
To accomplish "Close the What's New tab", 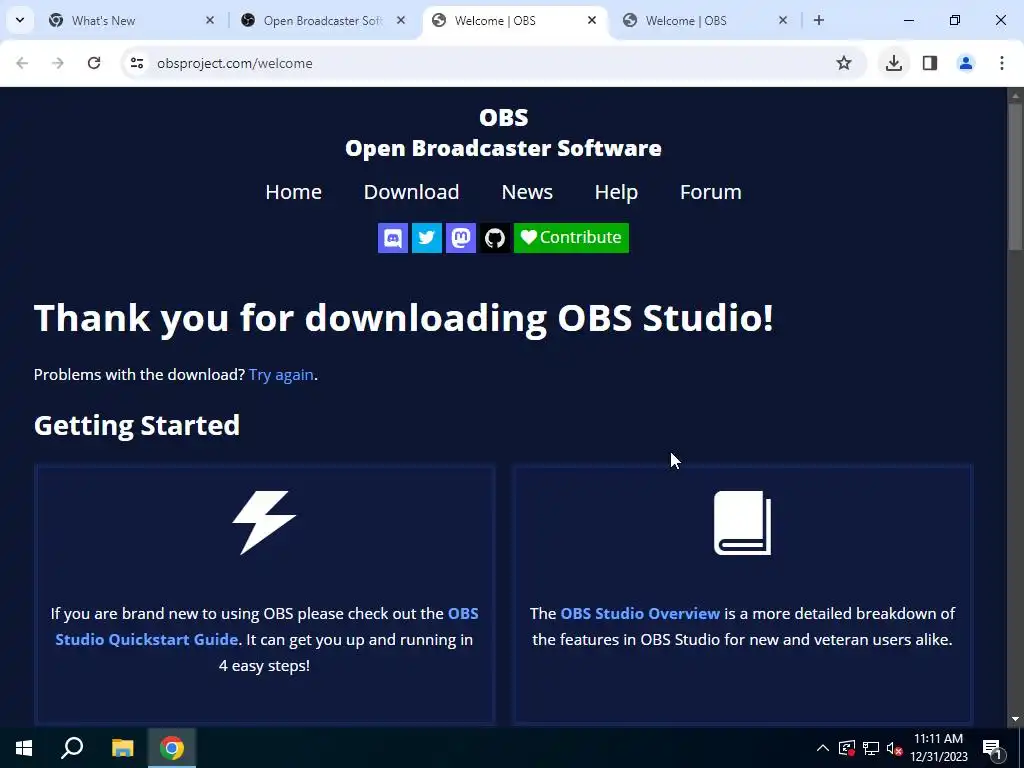I will click(210, 21).
